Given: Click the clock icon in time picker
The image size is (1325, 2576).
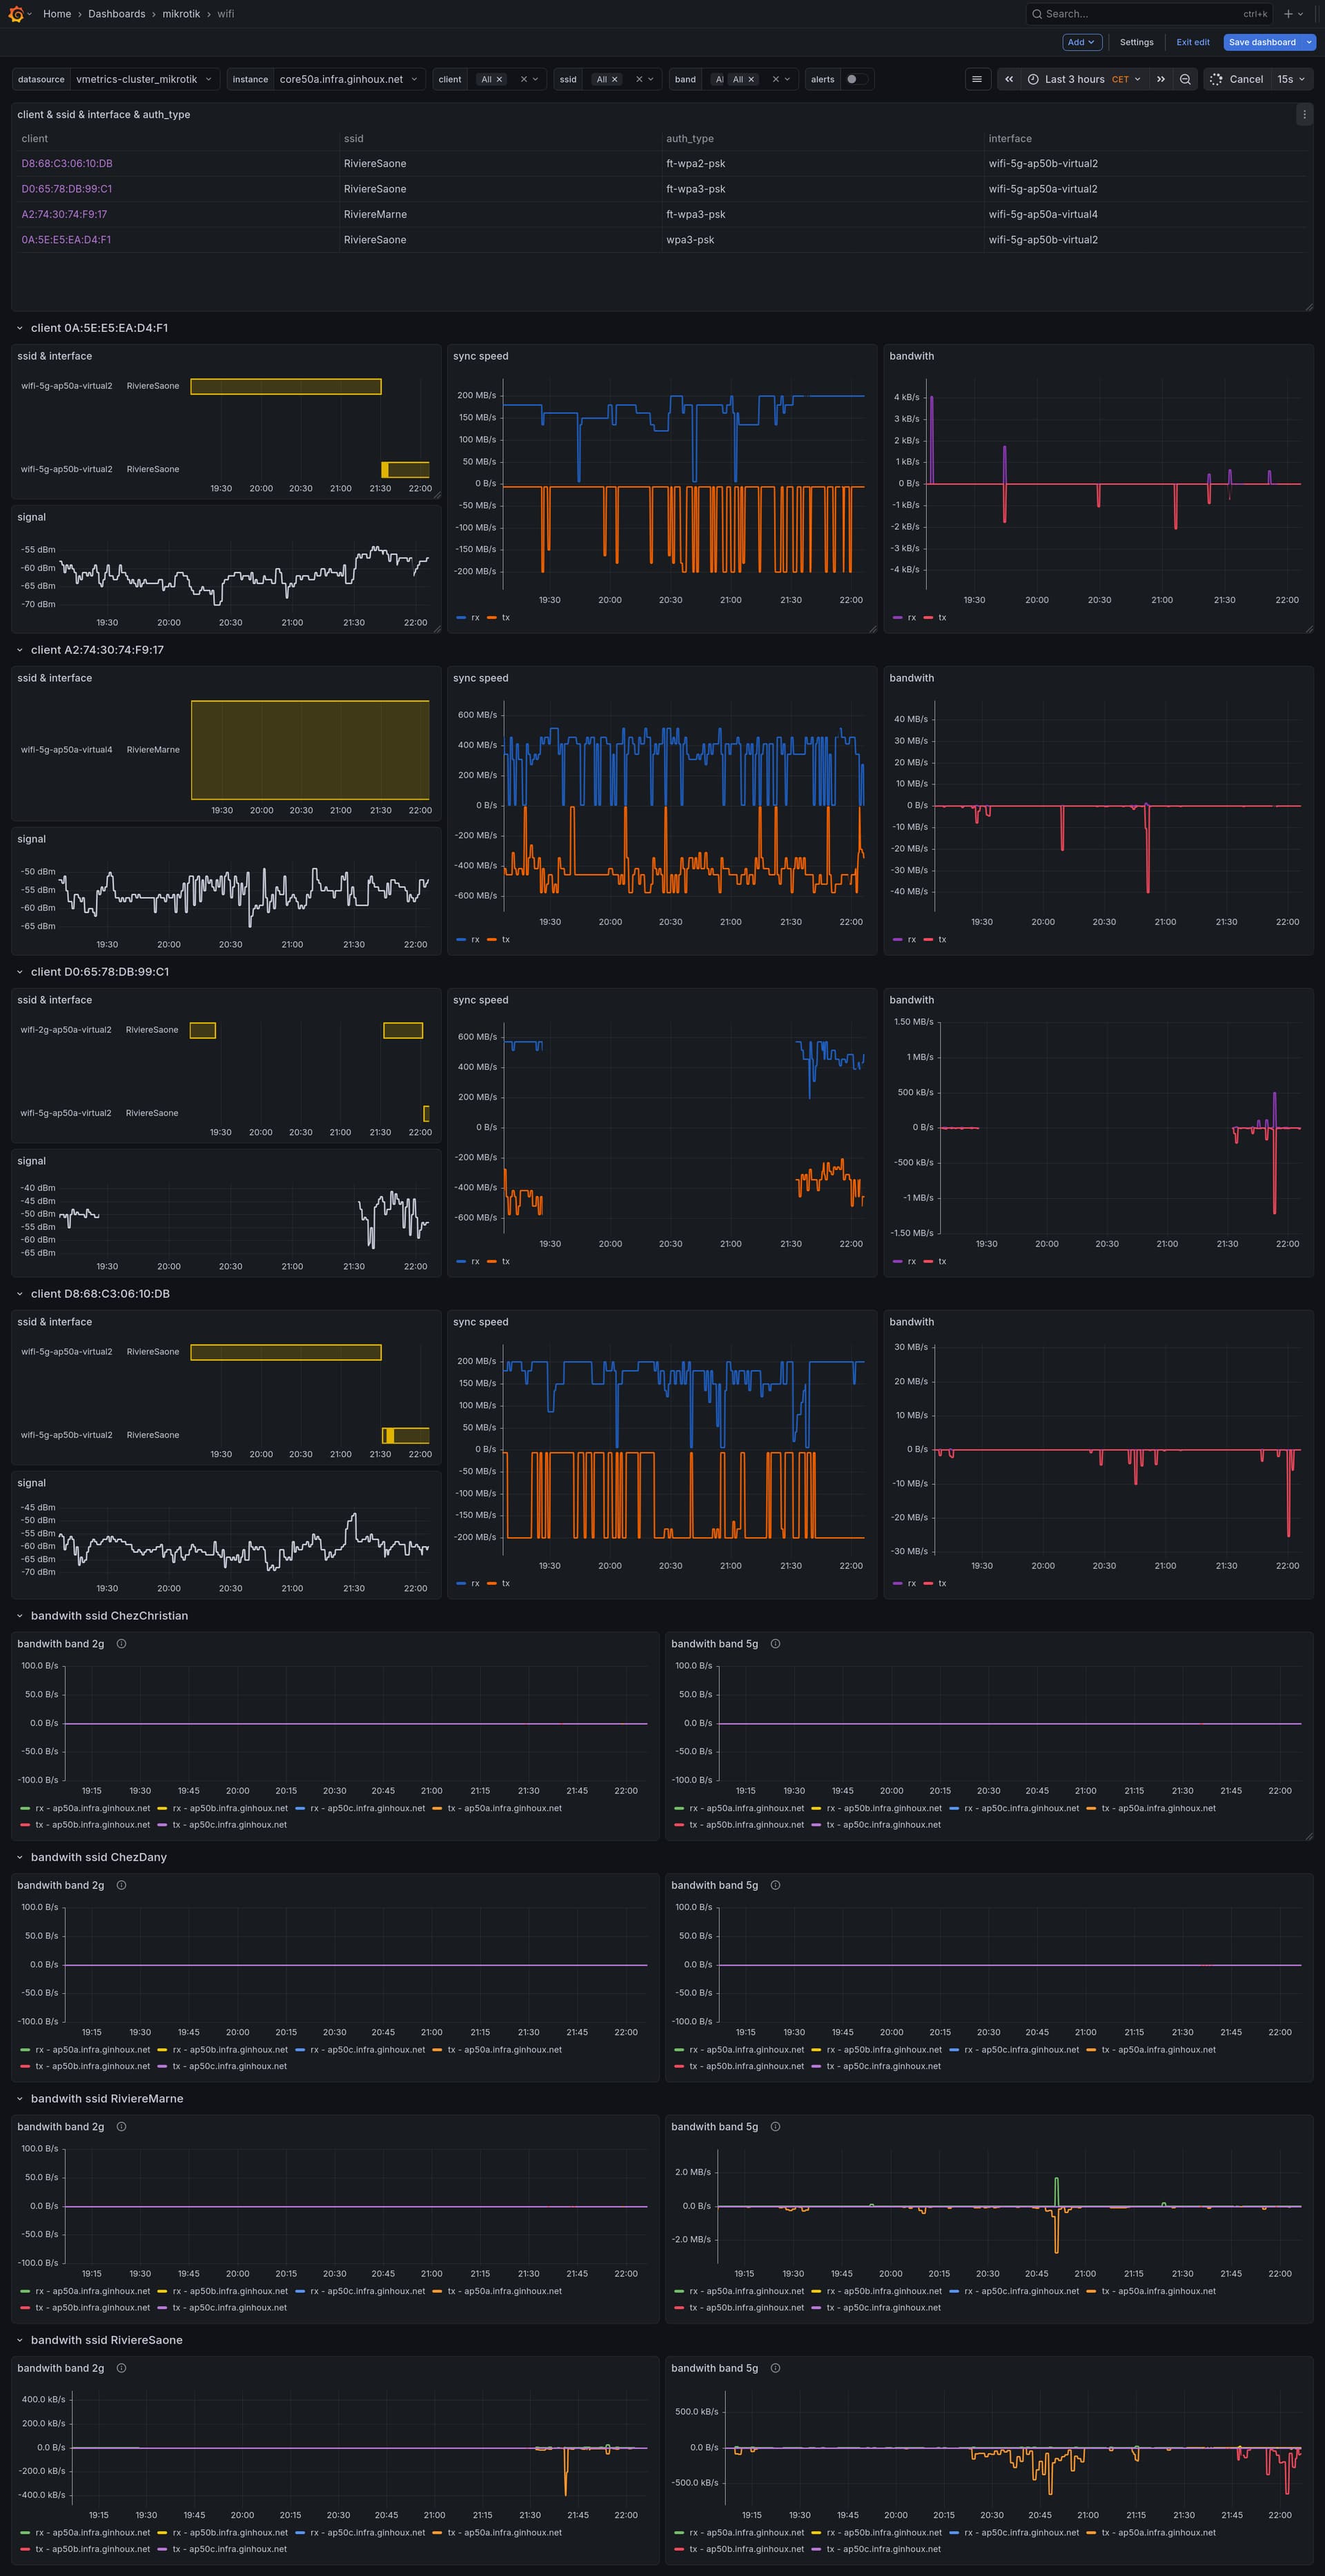Looking at the screenshot, I should [1033, 79].
